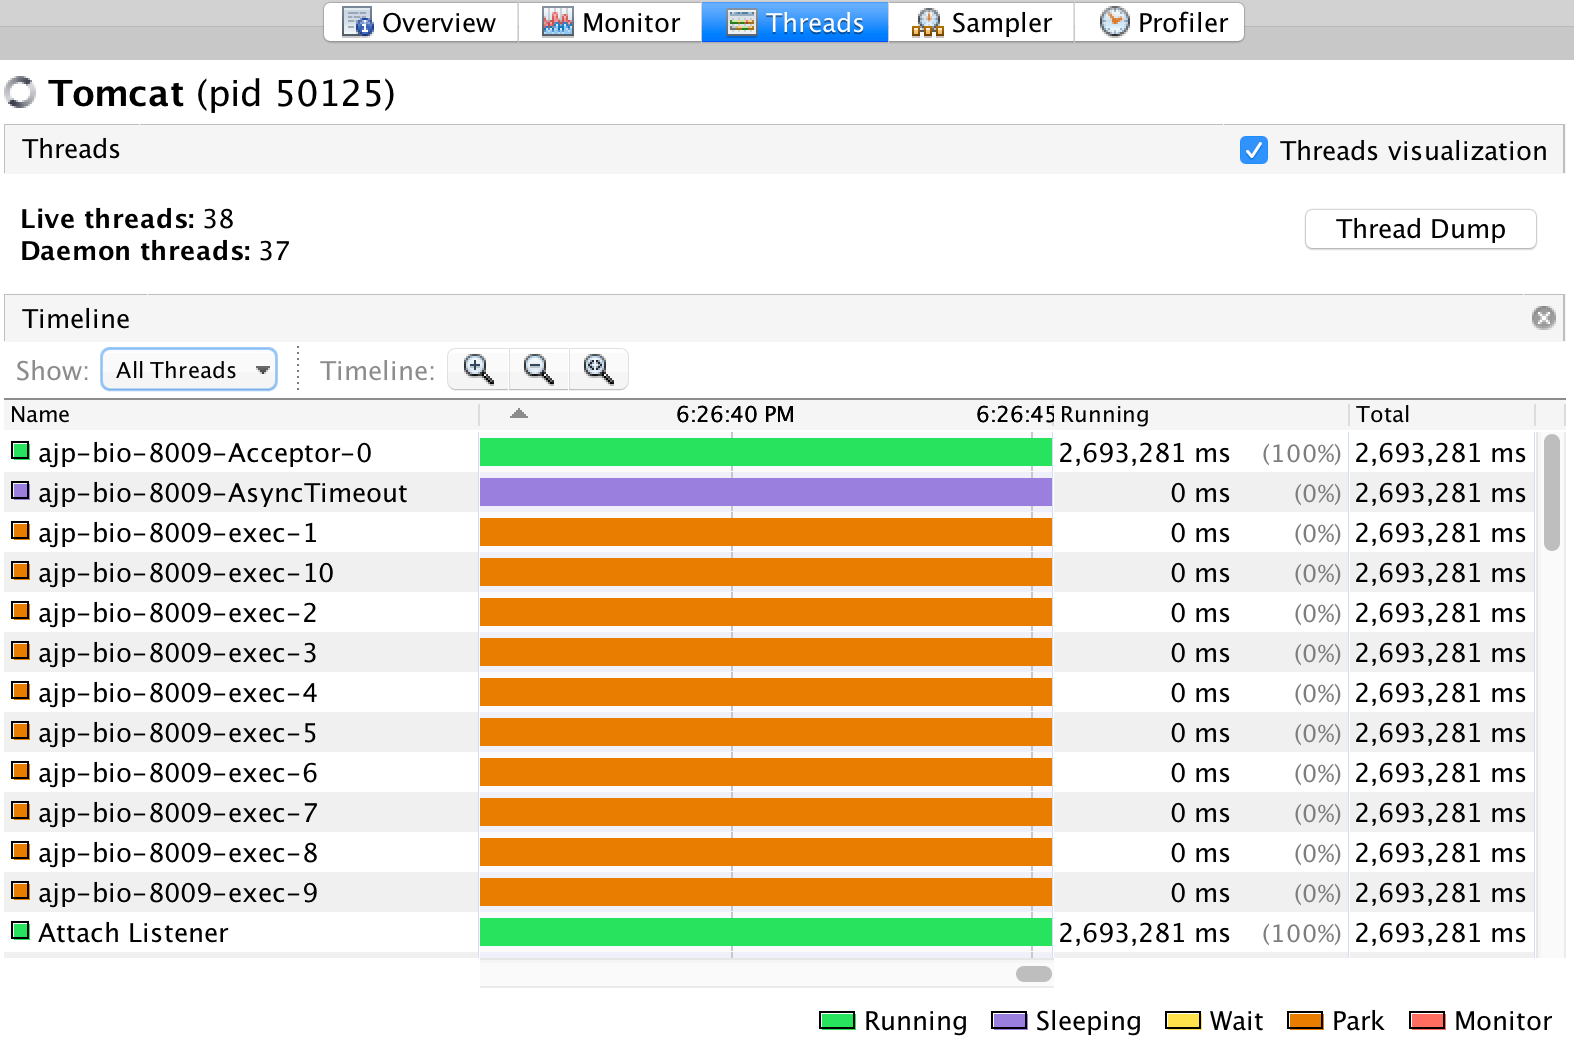The width and height of the screenshot is (1574, 1060).
Task: Click the fit-to-width timeline zoom icon
Action: click(x=598, y=369)
